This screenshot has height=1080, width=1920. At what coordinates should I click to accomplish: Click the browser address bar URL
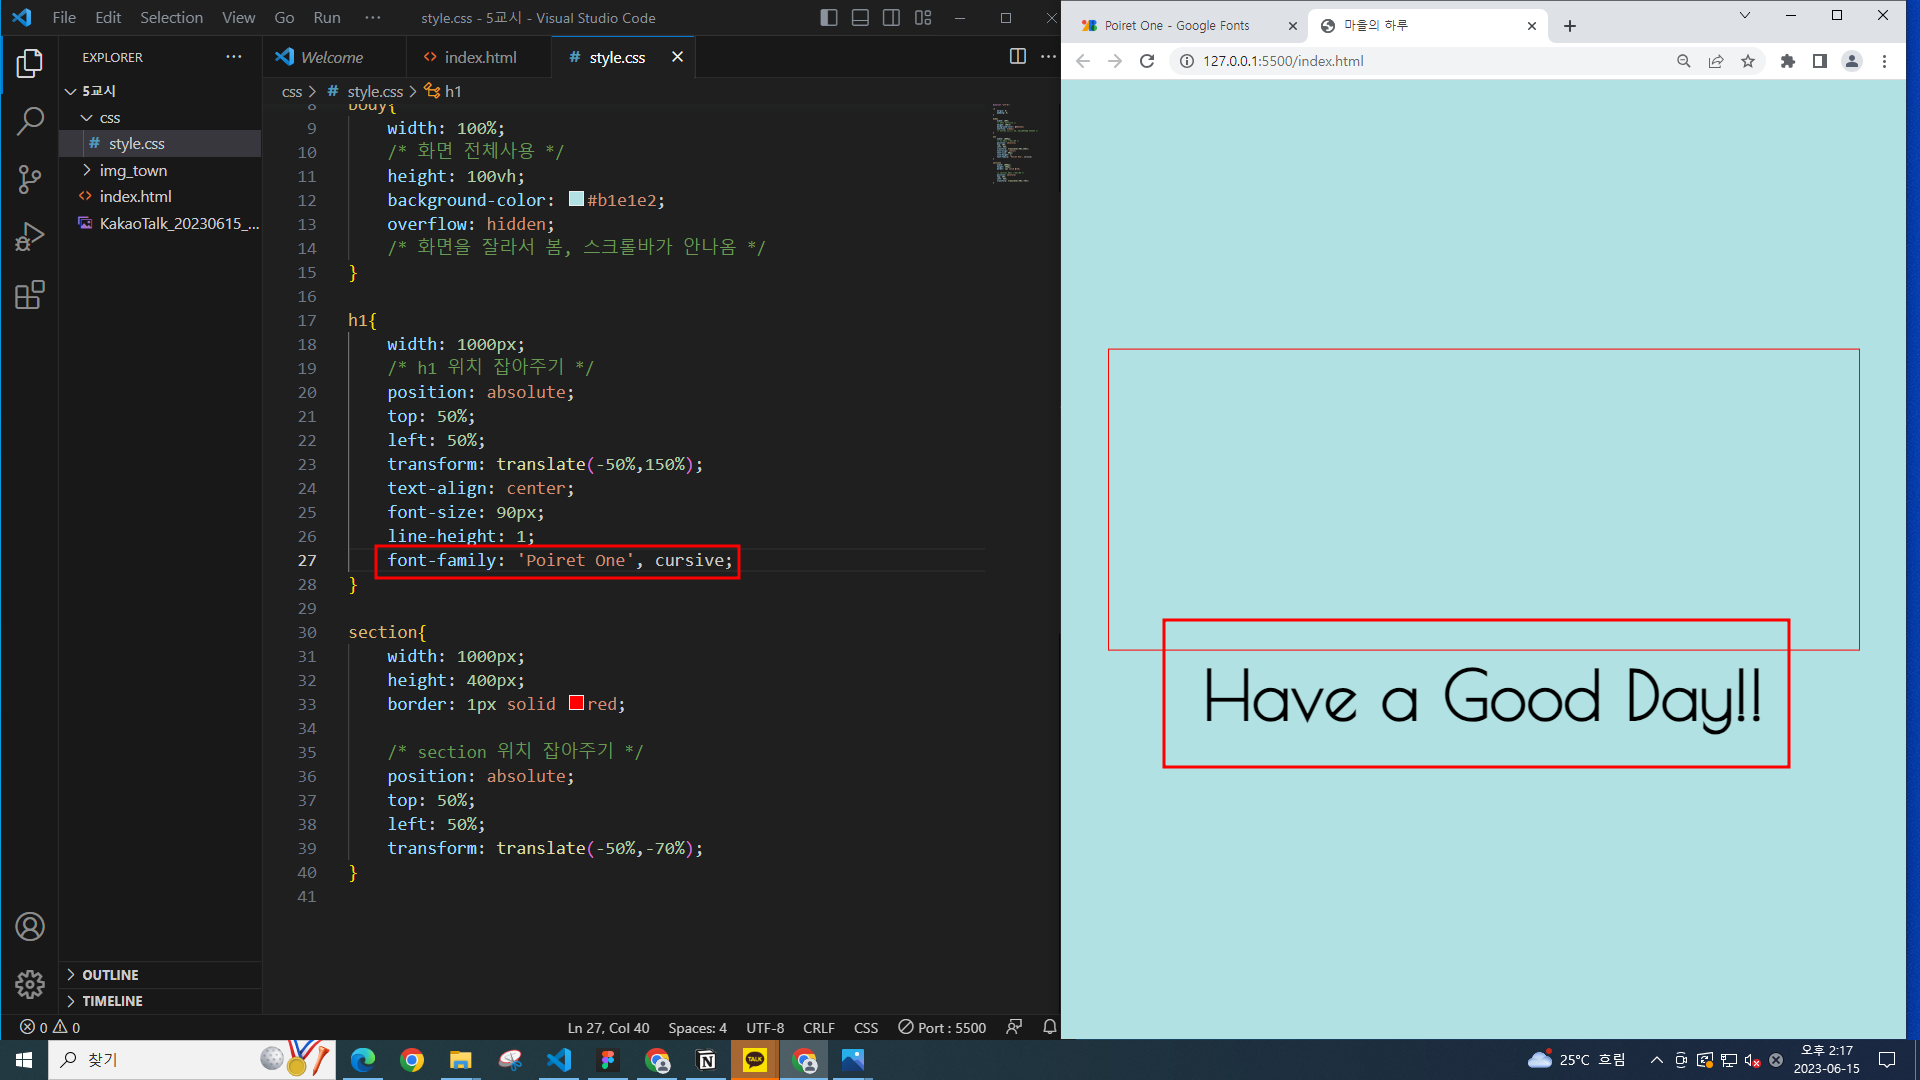[x=1283, y=61]
